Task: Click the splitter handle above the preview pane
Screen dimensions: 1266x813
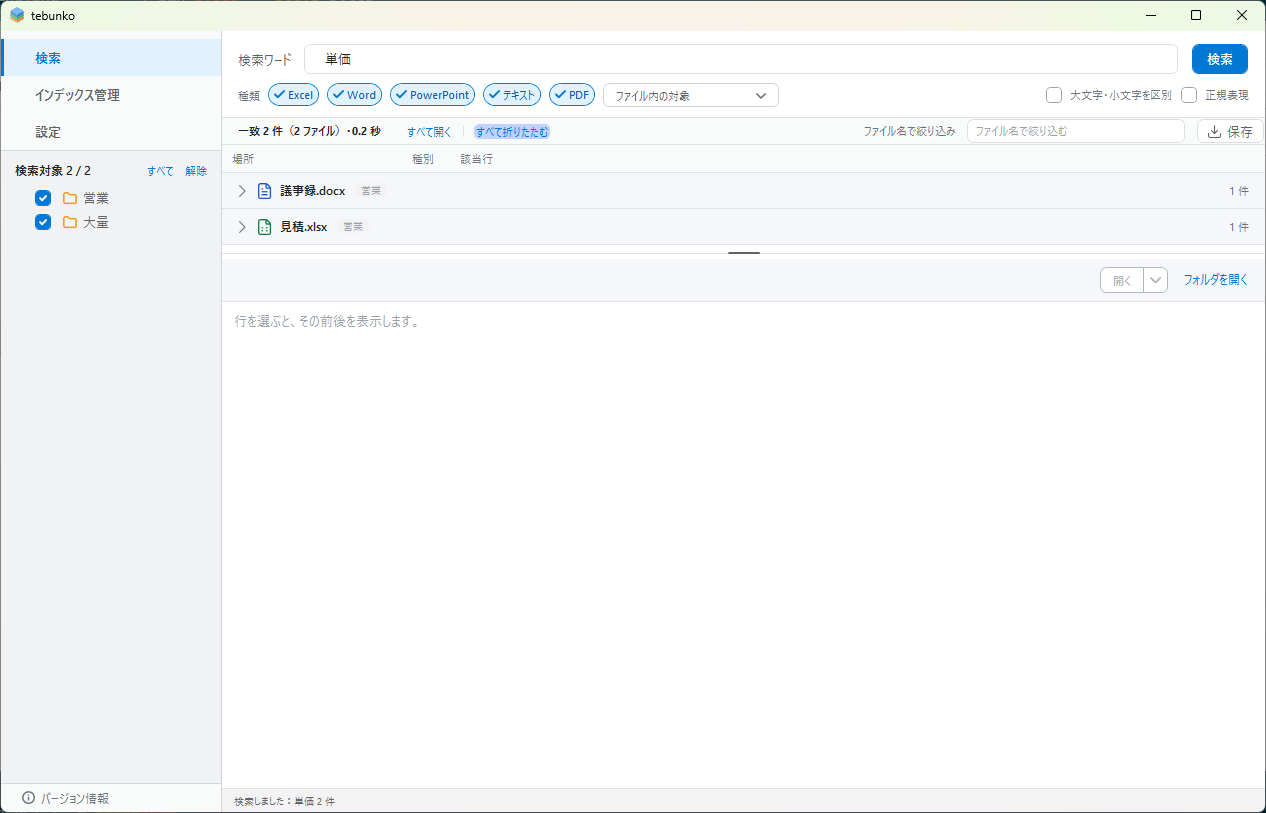Action: point(744,253)
